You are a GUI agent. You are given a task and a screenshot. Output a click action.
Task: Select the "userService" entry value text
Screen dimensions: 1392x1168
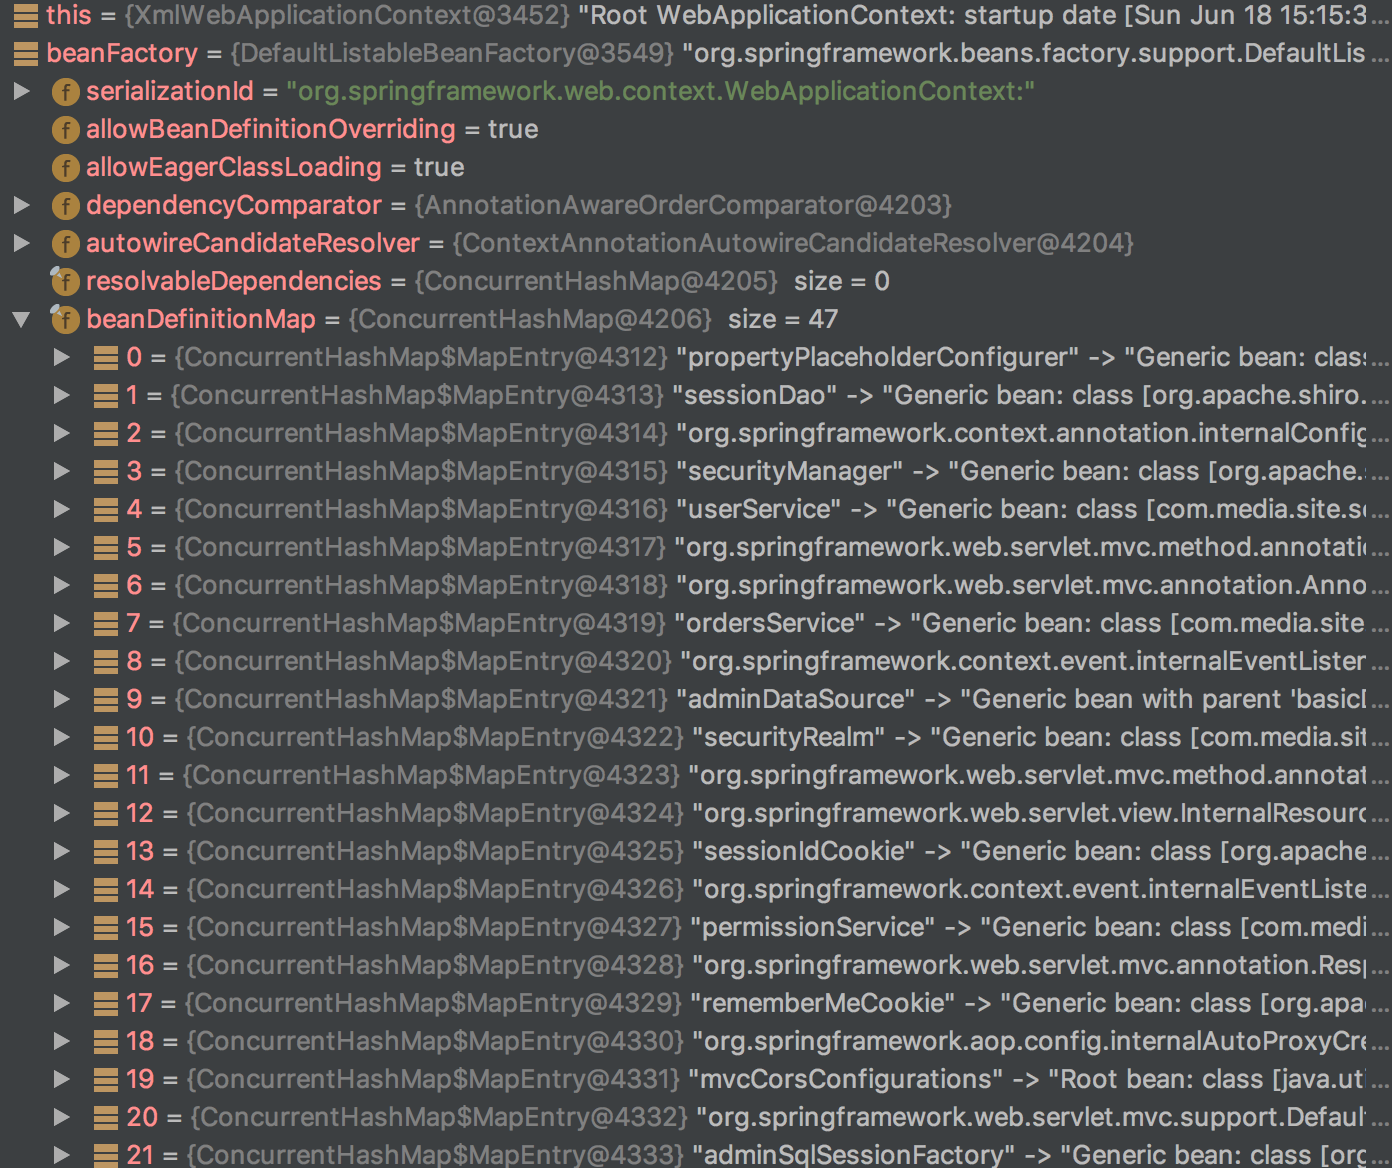coord(1032,509)
